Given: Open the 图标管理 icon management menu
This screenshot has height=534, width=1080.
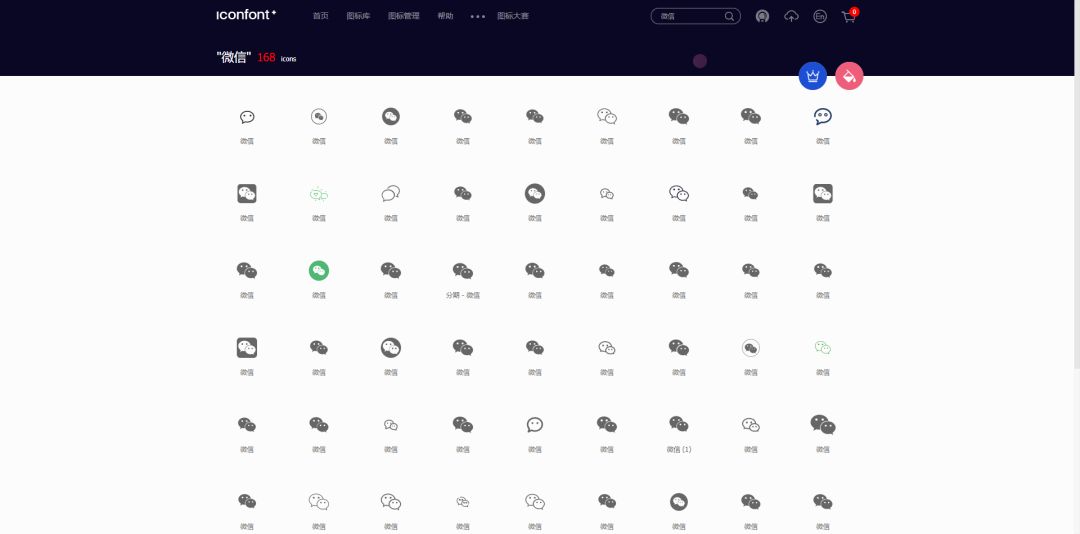Looking at the screenshot, I should 404,16.
